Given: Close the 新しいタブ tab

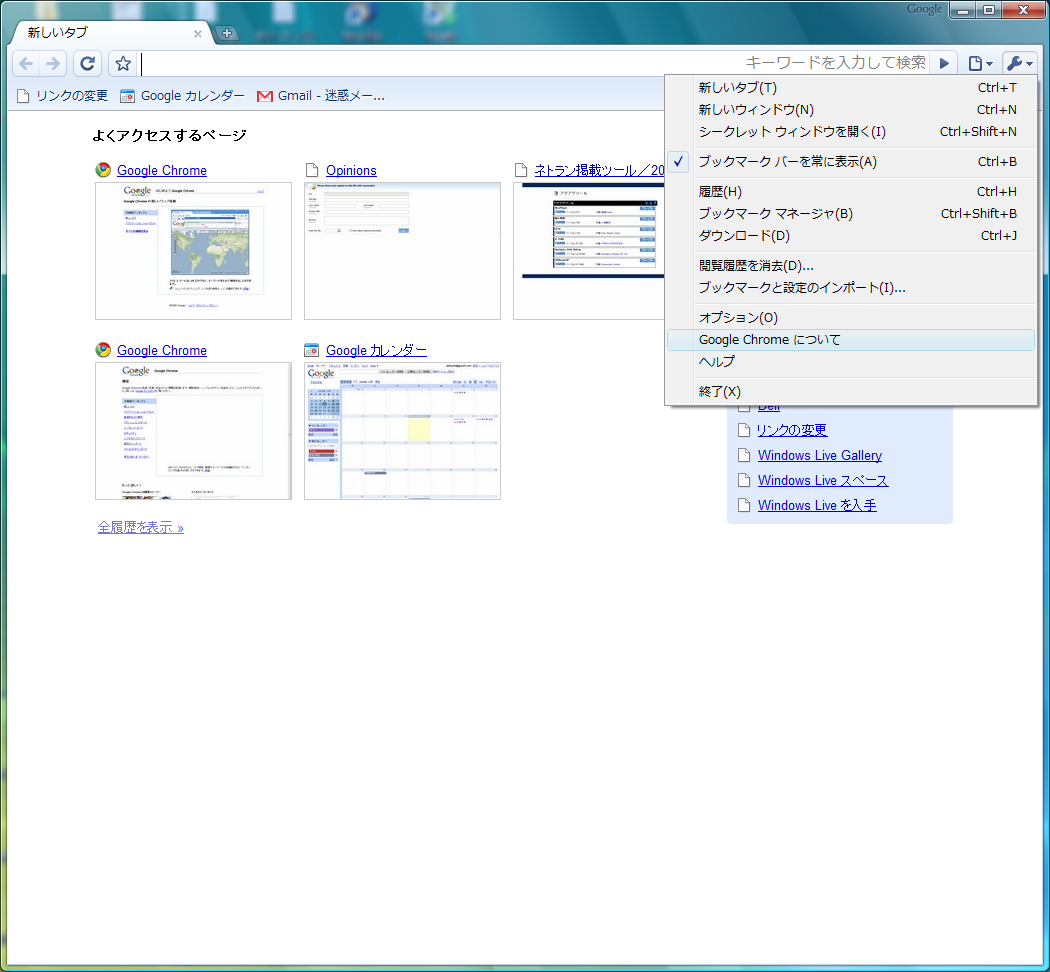Looking at the screenshot, I should (x=198, y=33).
